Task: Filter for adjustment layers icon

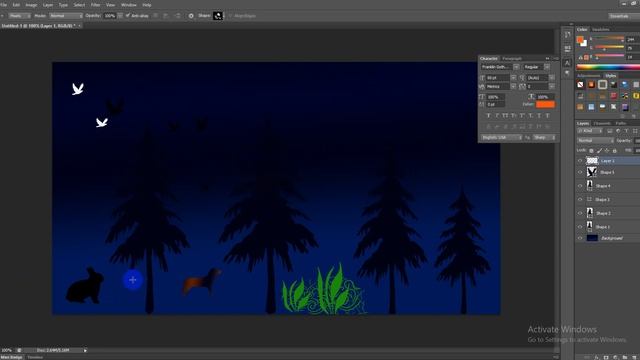Action: click(x=618, y=131)
